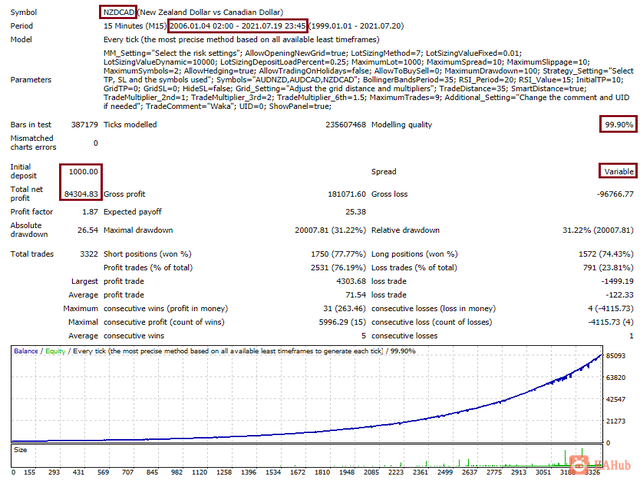Select average profit trade 71.54
This screenshot has width=640, height=480.
356,295
